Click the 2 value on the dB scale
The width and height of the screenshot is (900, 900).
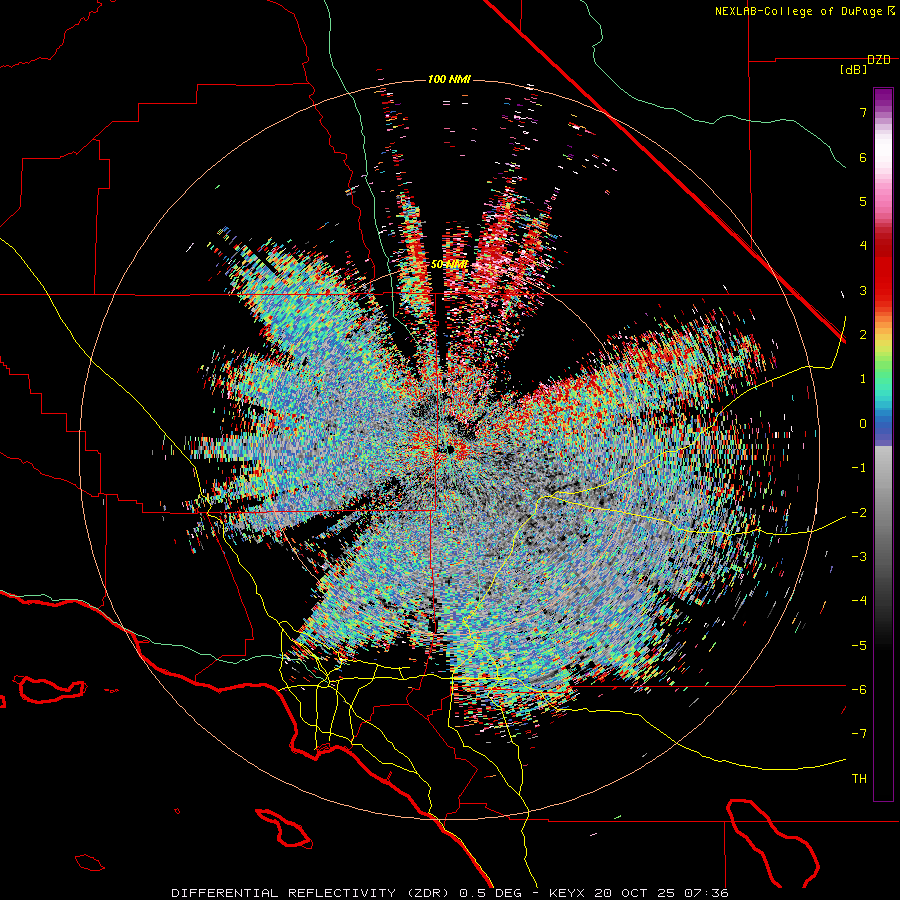863,335
